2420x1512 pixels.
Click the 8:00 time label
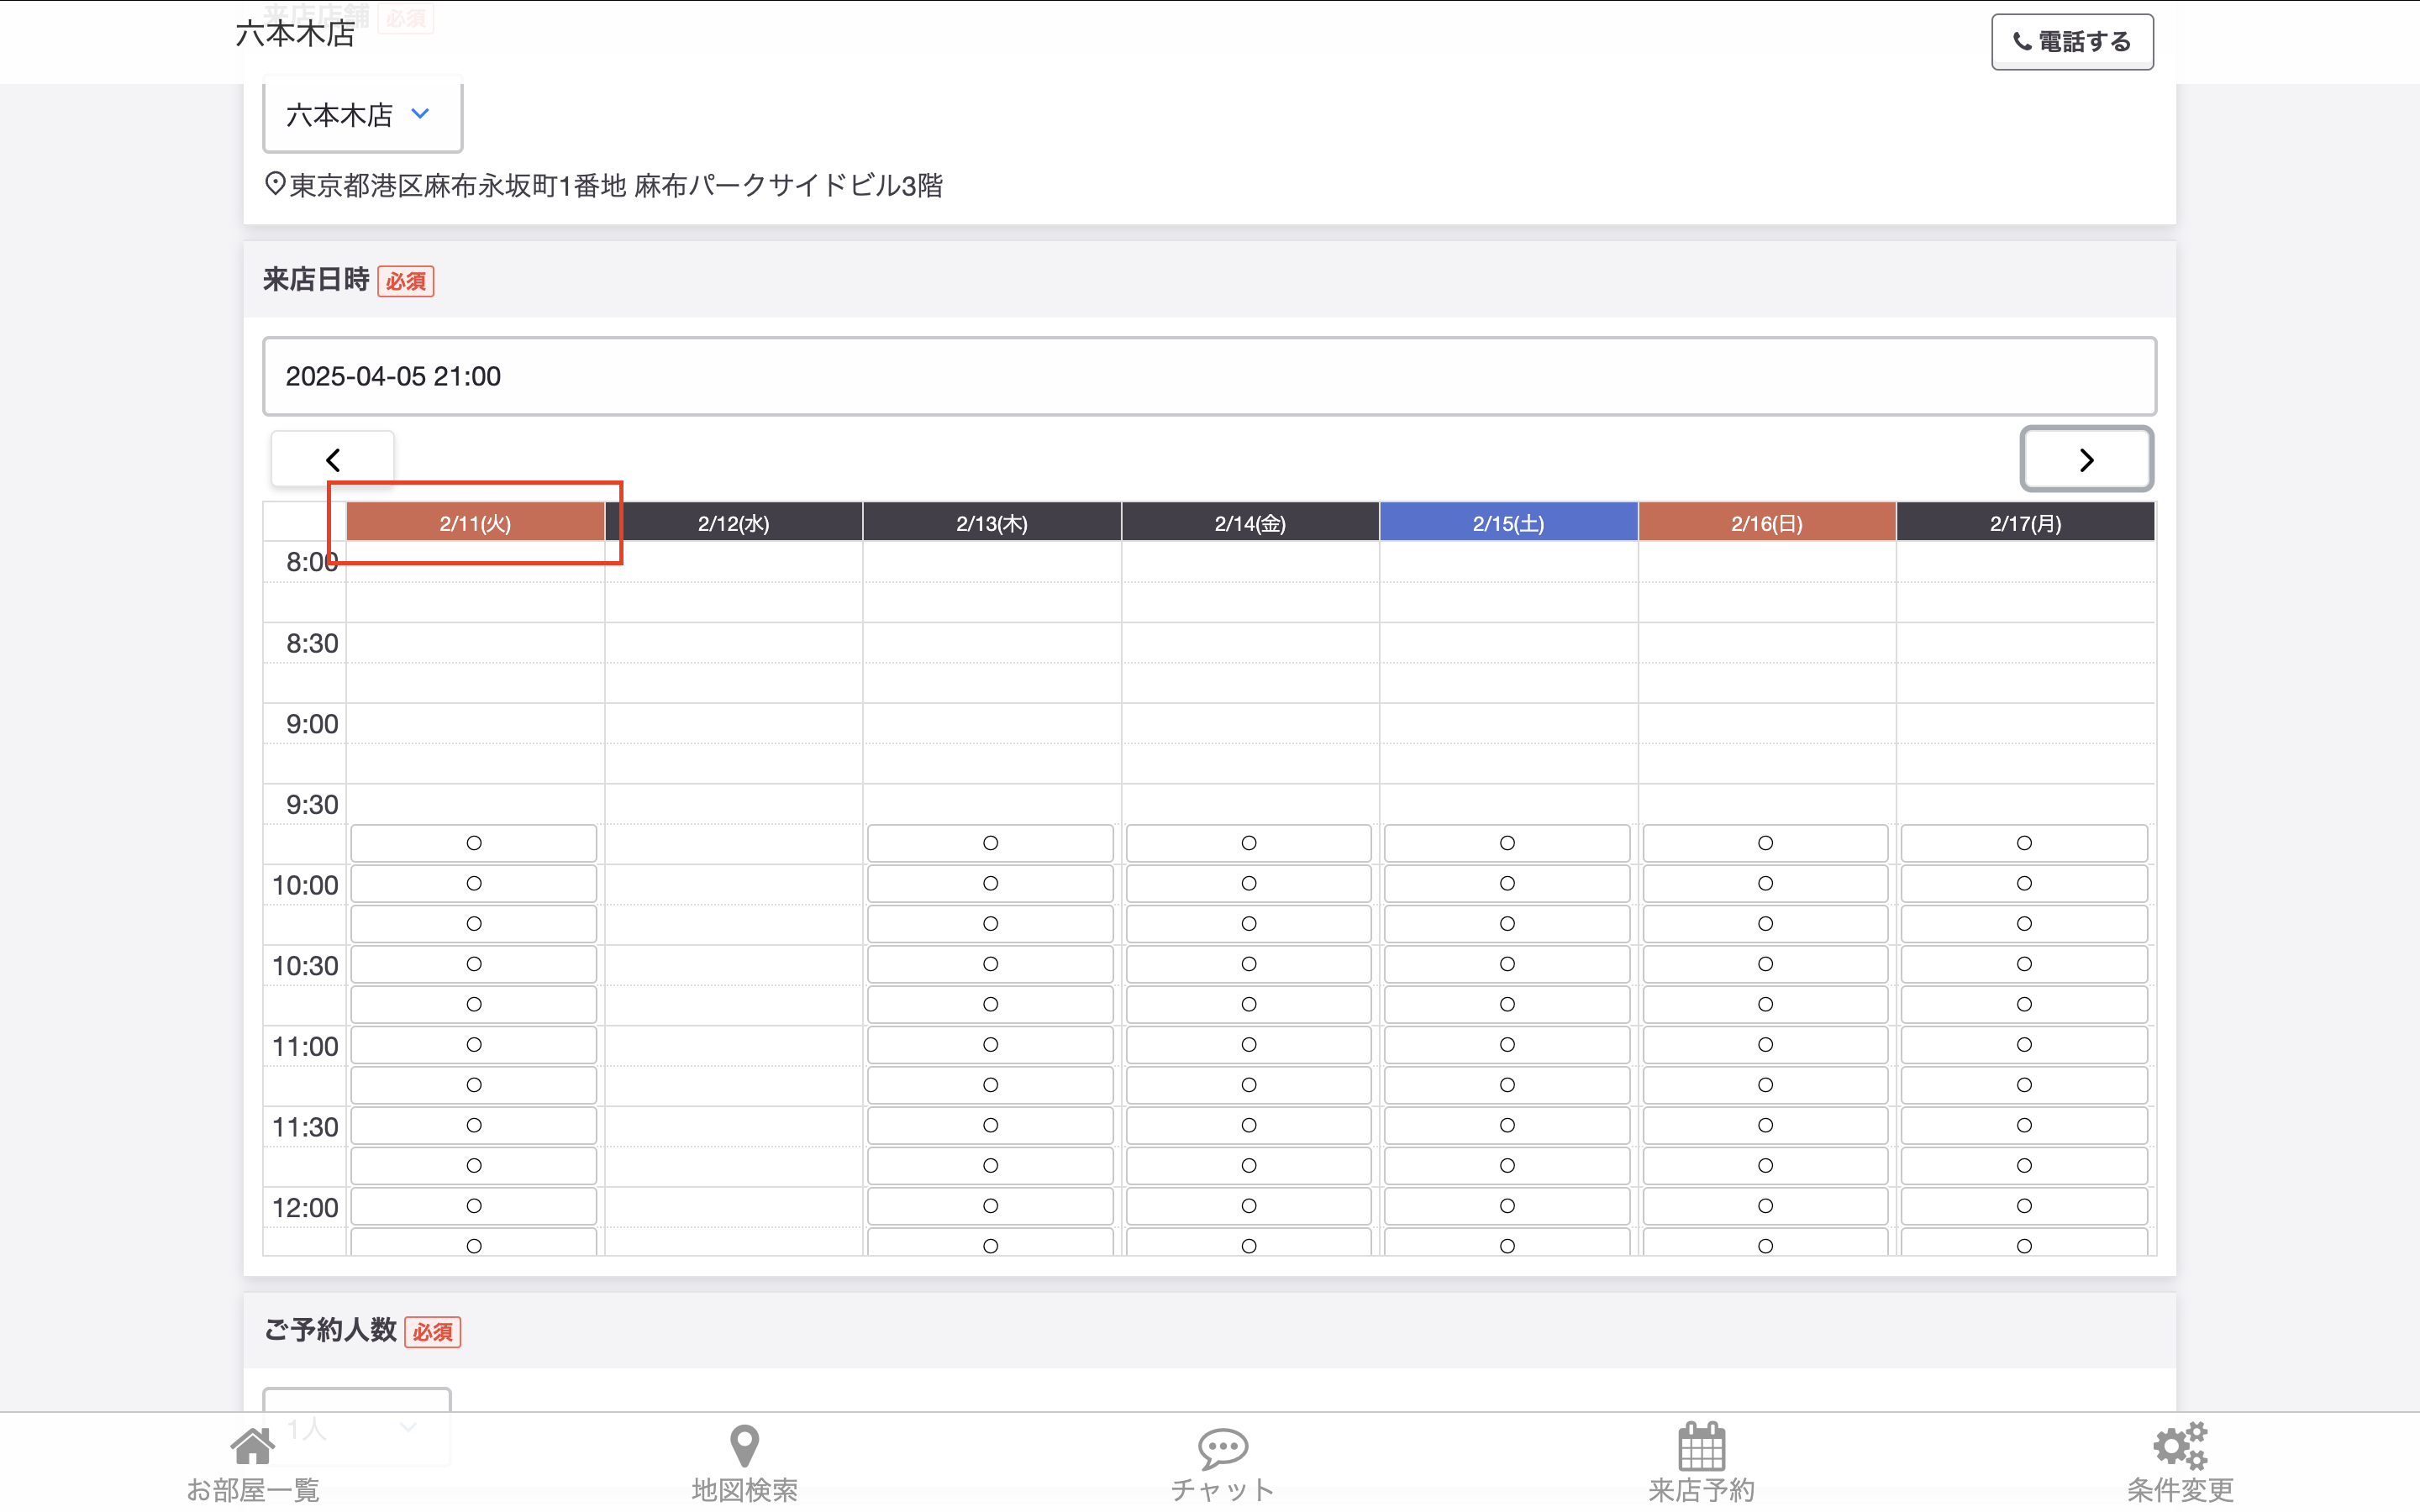tap(312, 562)
